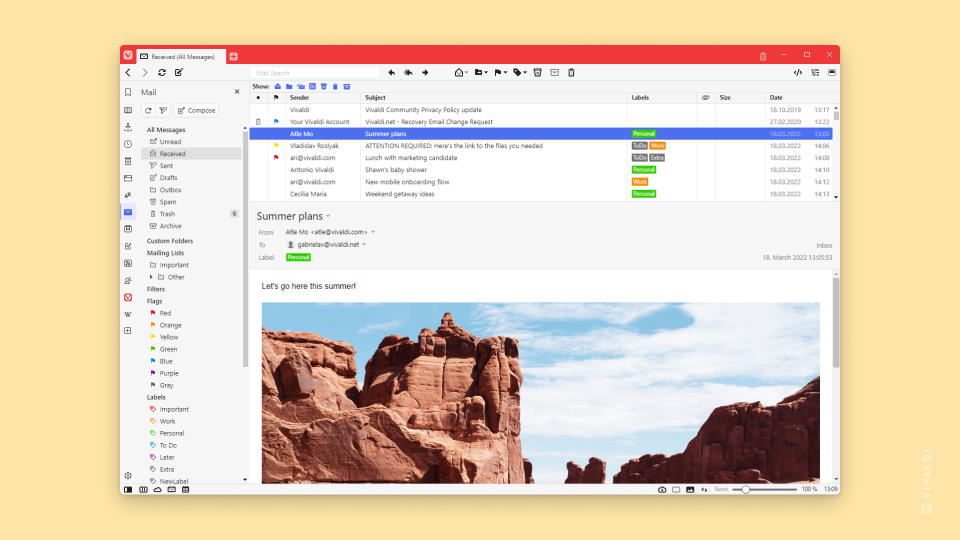The height and width of the screenshot is (540, 960).
Task: Toggle Show feeds filter icon
Action: point(312,87)
